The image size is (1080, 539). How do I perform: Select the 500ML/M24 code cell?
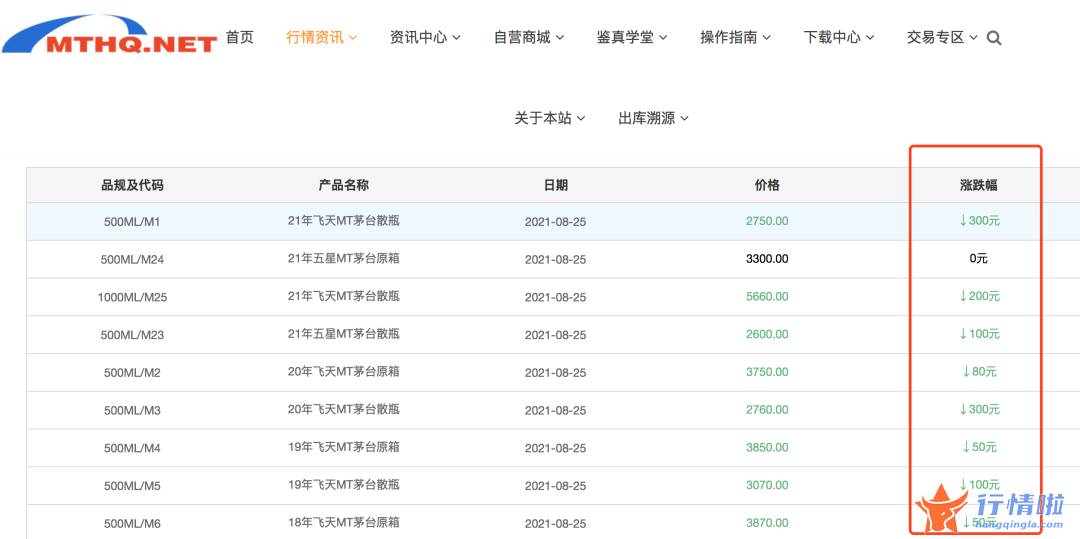coord(132,260)
